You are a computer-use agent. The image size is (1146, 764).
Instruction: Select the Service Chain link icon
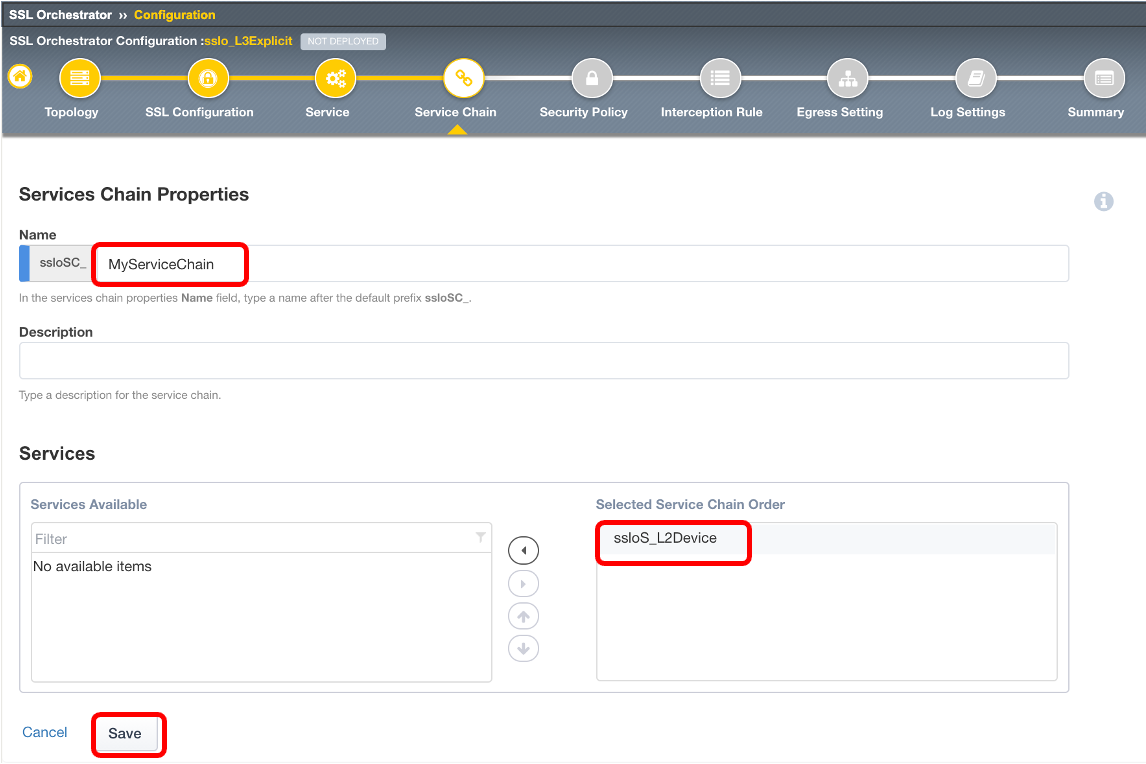pos(463,77)
